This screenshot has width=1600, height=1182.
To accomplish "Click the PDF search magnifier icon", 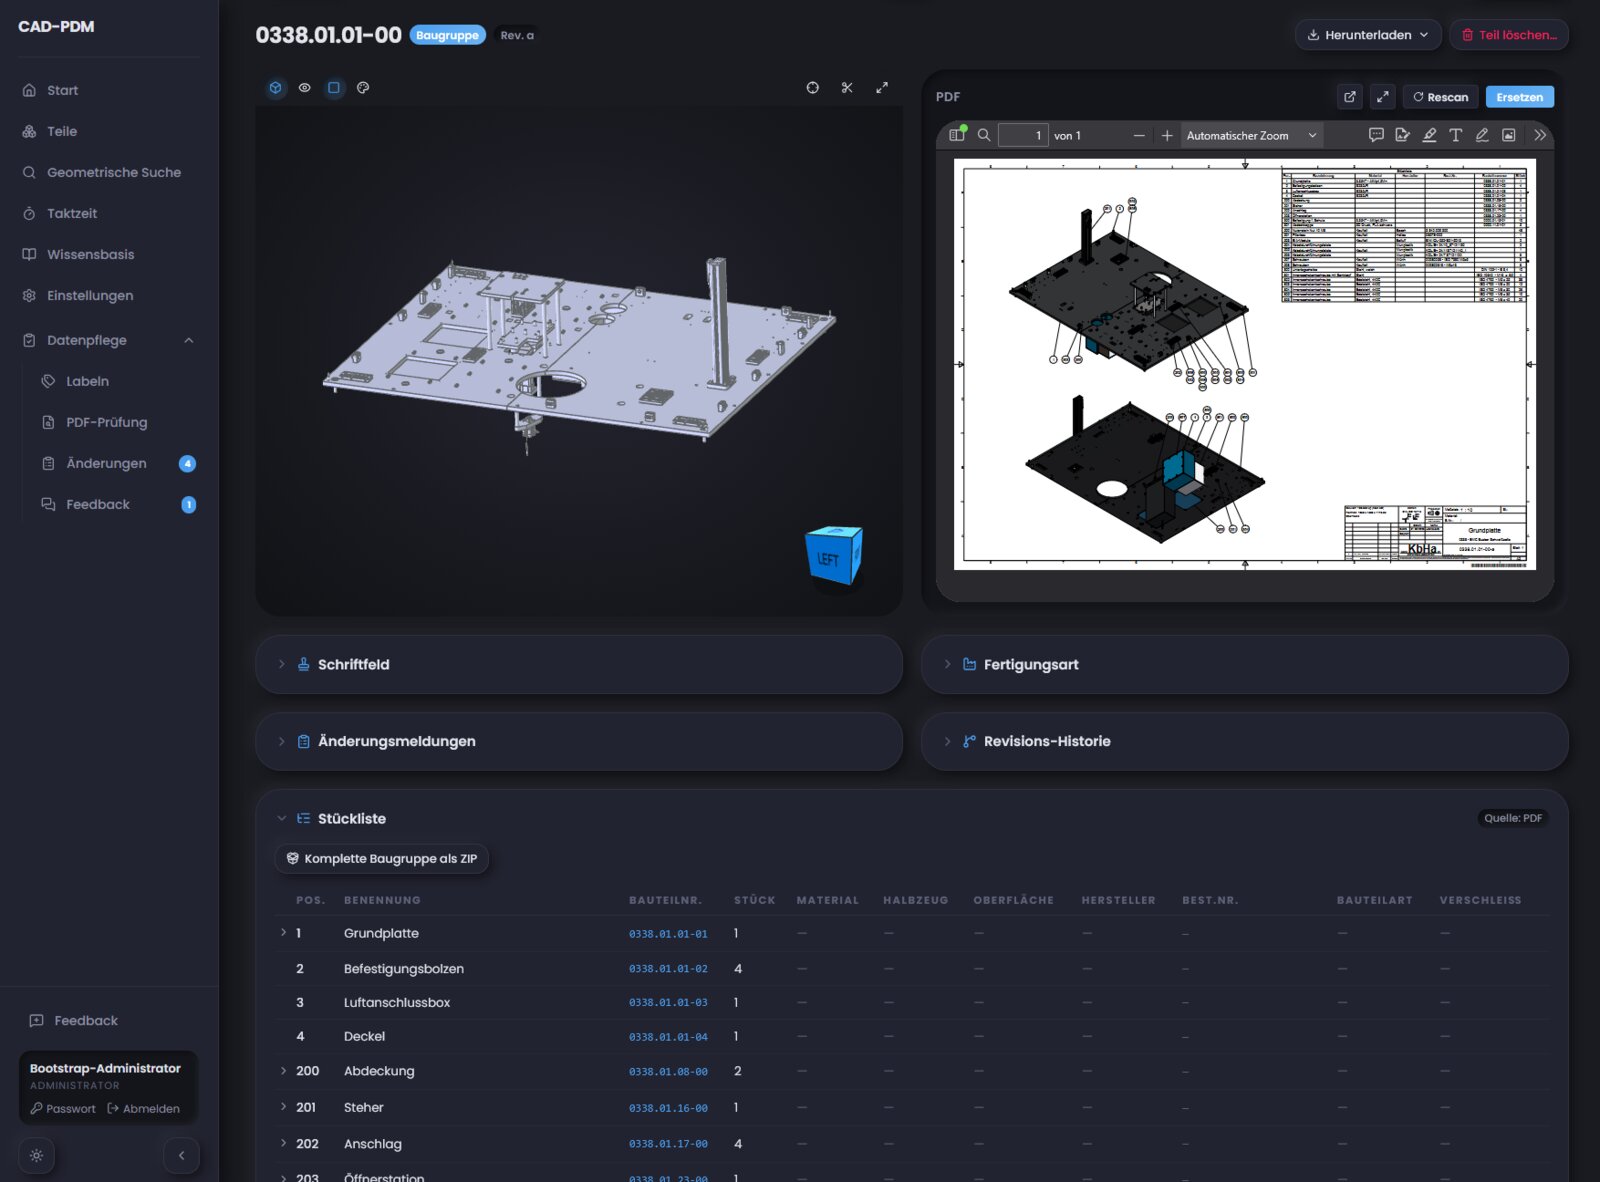I will [984, 135].
